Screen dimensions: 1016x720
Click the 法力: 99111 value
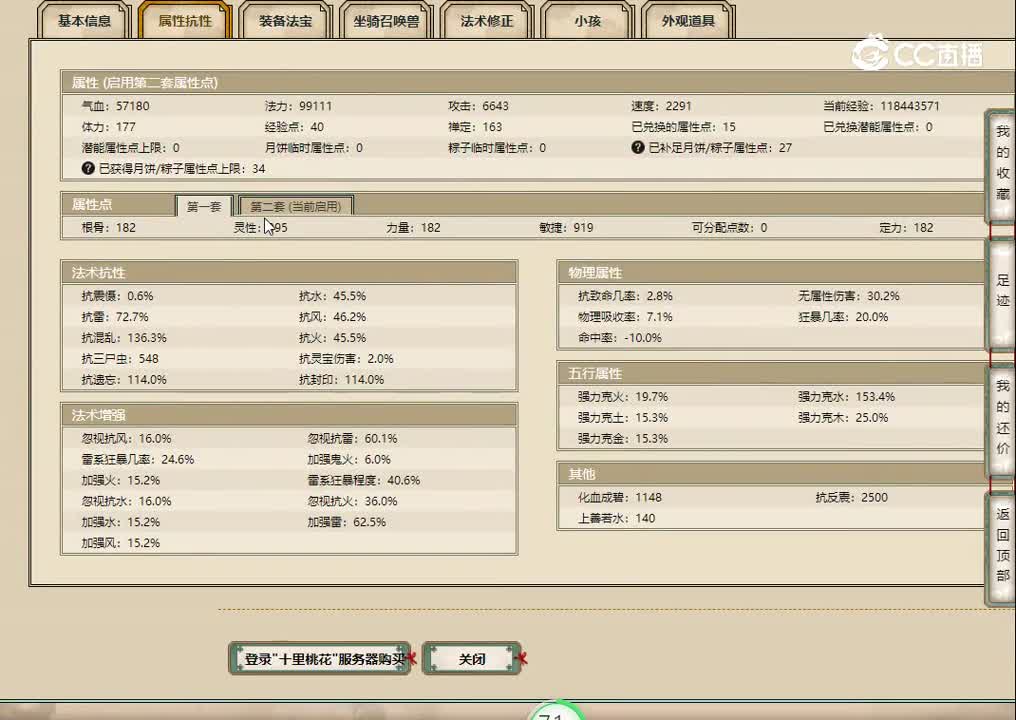tap(298, 106)
